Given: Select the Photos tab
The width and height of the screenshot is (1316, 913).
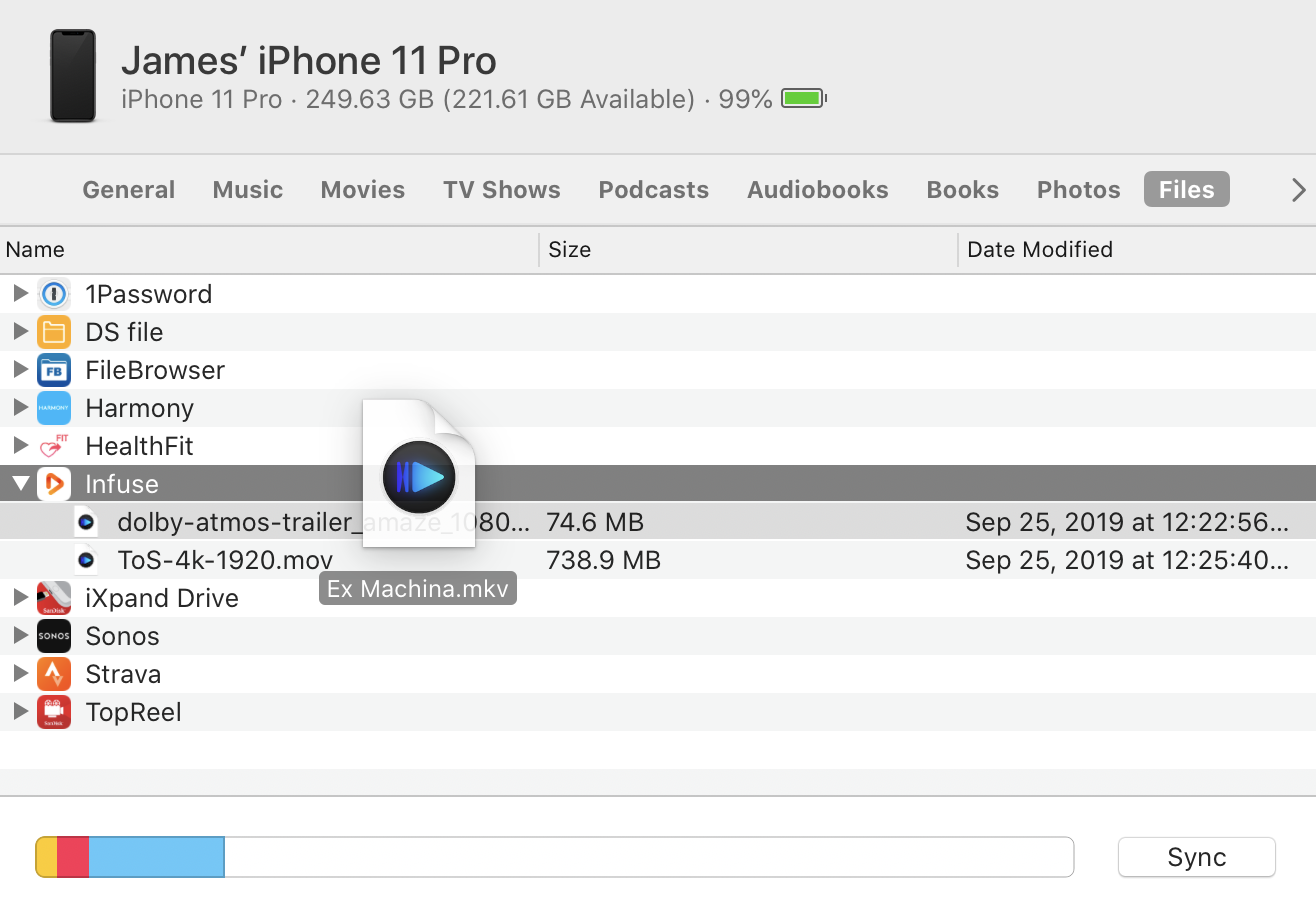Looking at the screenshot, I should click(x=1079, y=189).
